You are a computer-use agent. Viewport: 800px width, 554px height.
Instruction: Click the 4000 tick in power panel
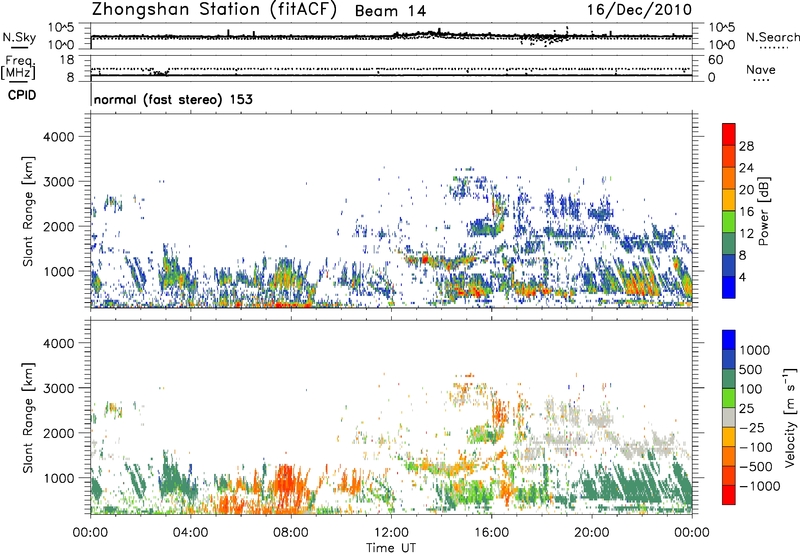tap(59, 137)
